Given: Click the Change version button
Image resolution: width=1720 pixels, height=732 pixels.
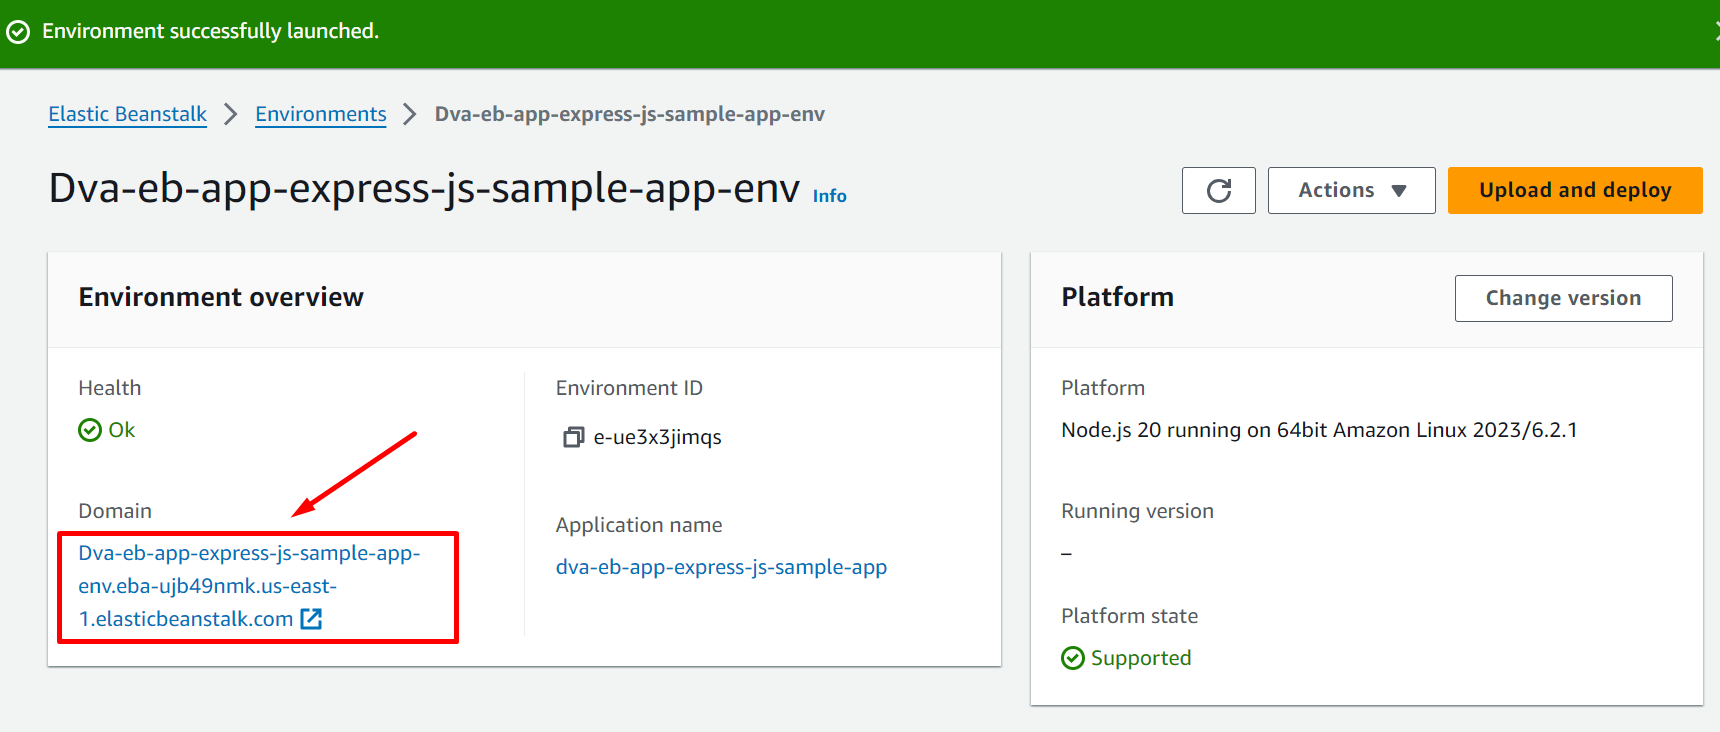Looking at the screenshot, I should [1563, 298].
